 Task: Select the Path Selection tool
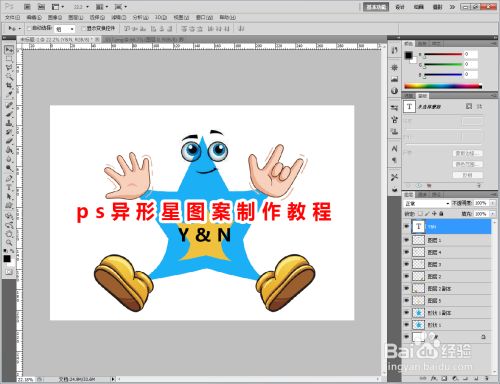pyautogui.click(x=9, y=197)
